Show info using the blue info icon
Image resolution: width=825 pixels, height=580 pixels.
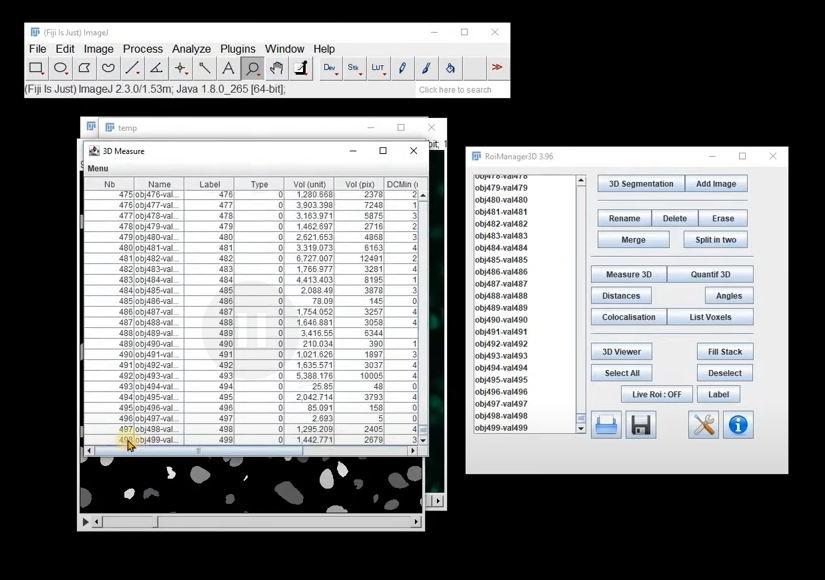pyautogui.click(x=738, y=424)
